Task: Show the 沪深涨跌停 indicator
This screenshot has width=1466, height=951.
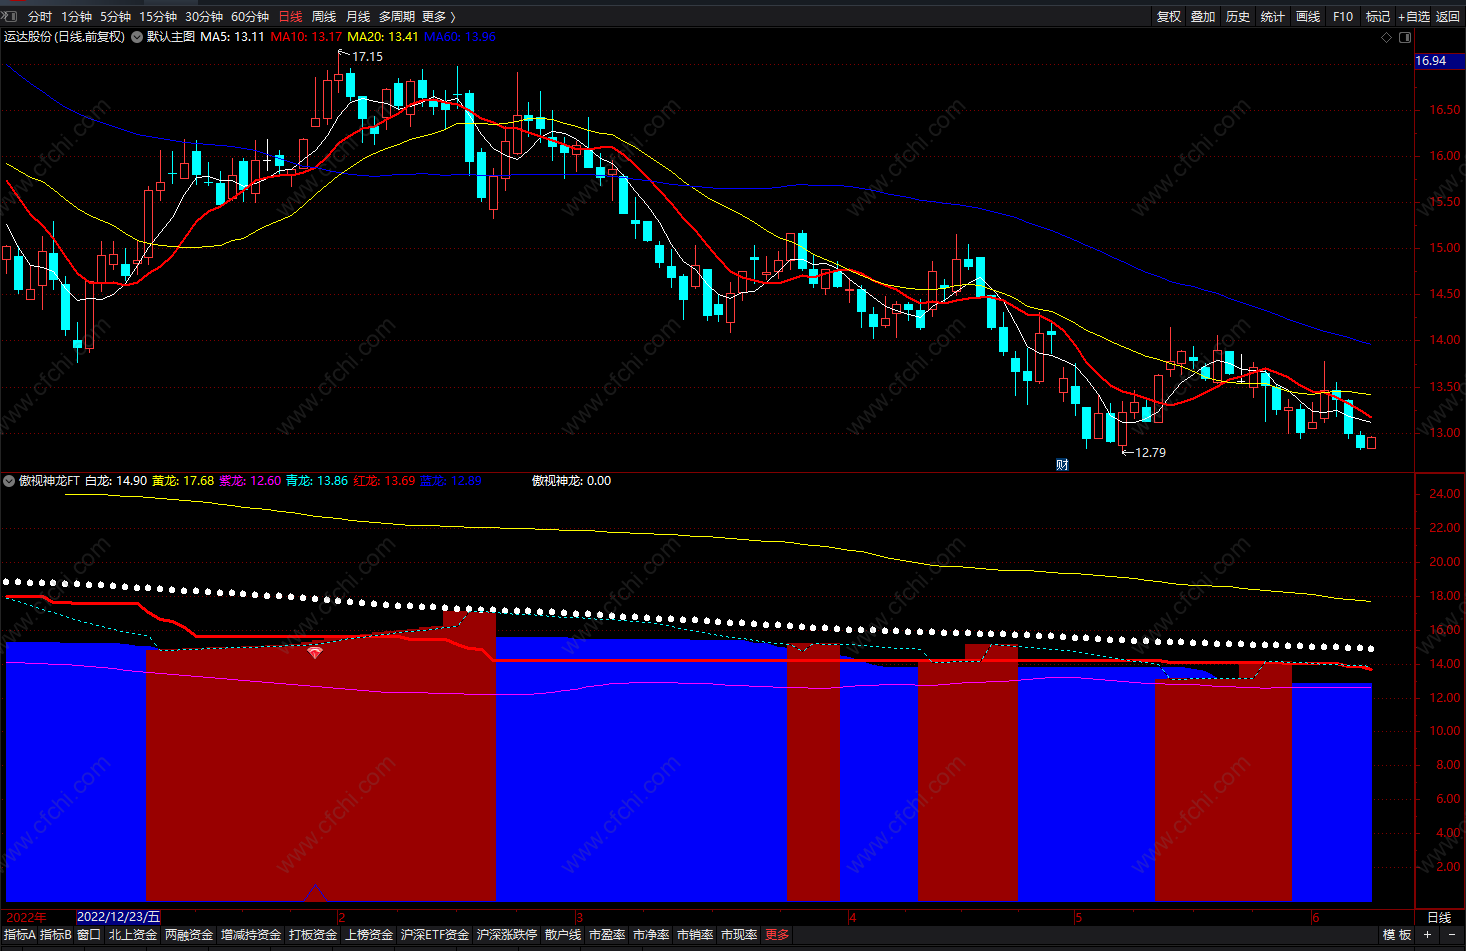Action: pos(507,935)
